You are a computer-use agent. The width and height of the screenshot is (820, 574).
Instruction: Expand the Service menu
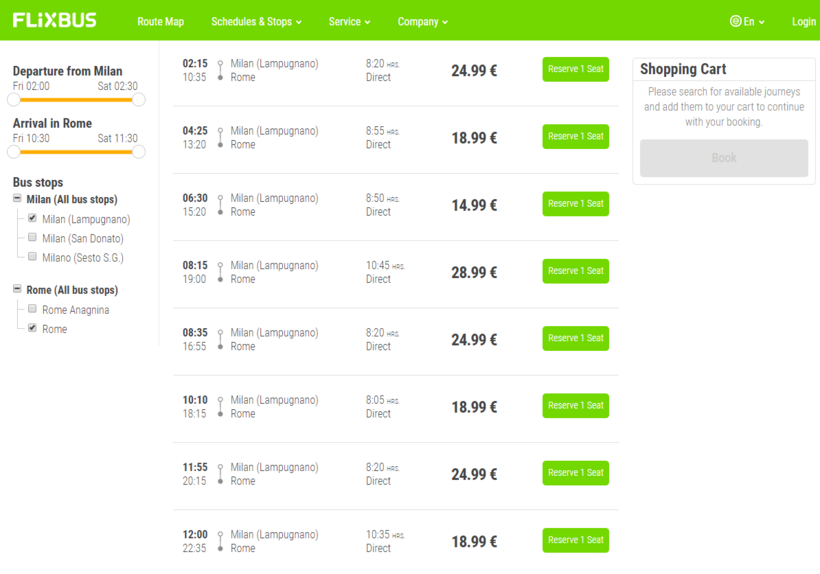[x=349, y=21]
